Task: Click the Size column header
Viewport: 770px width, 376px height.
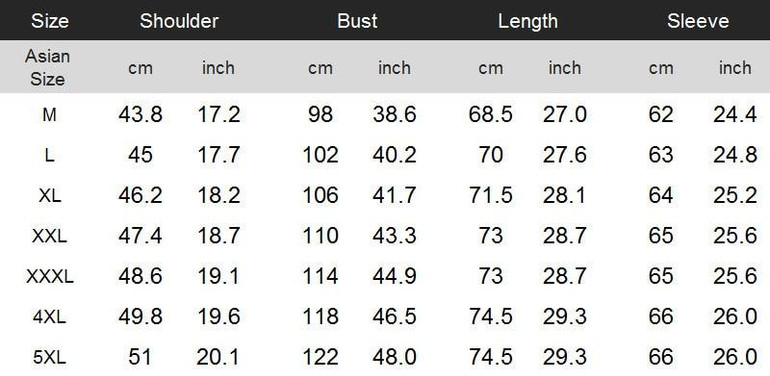Action: [50, 21]
